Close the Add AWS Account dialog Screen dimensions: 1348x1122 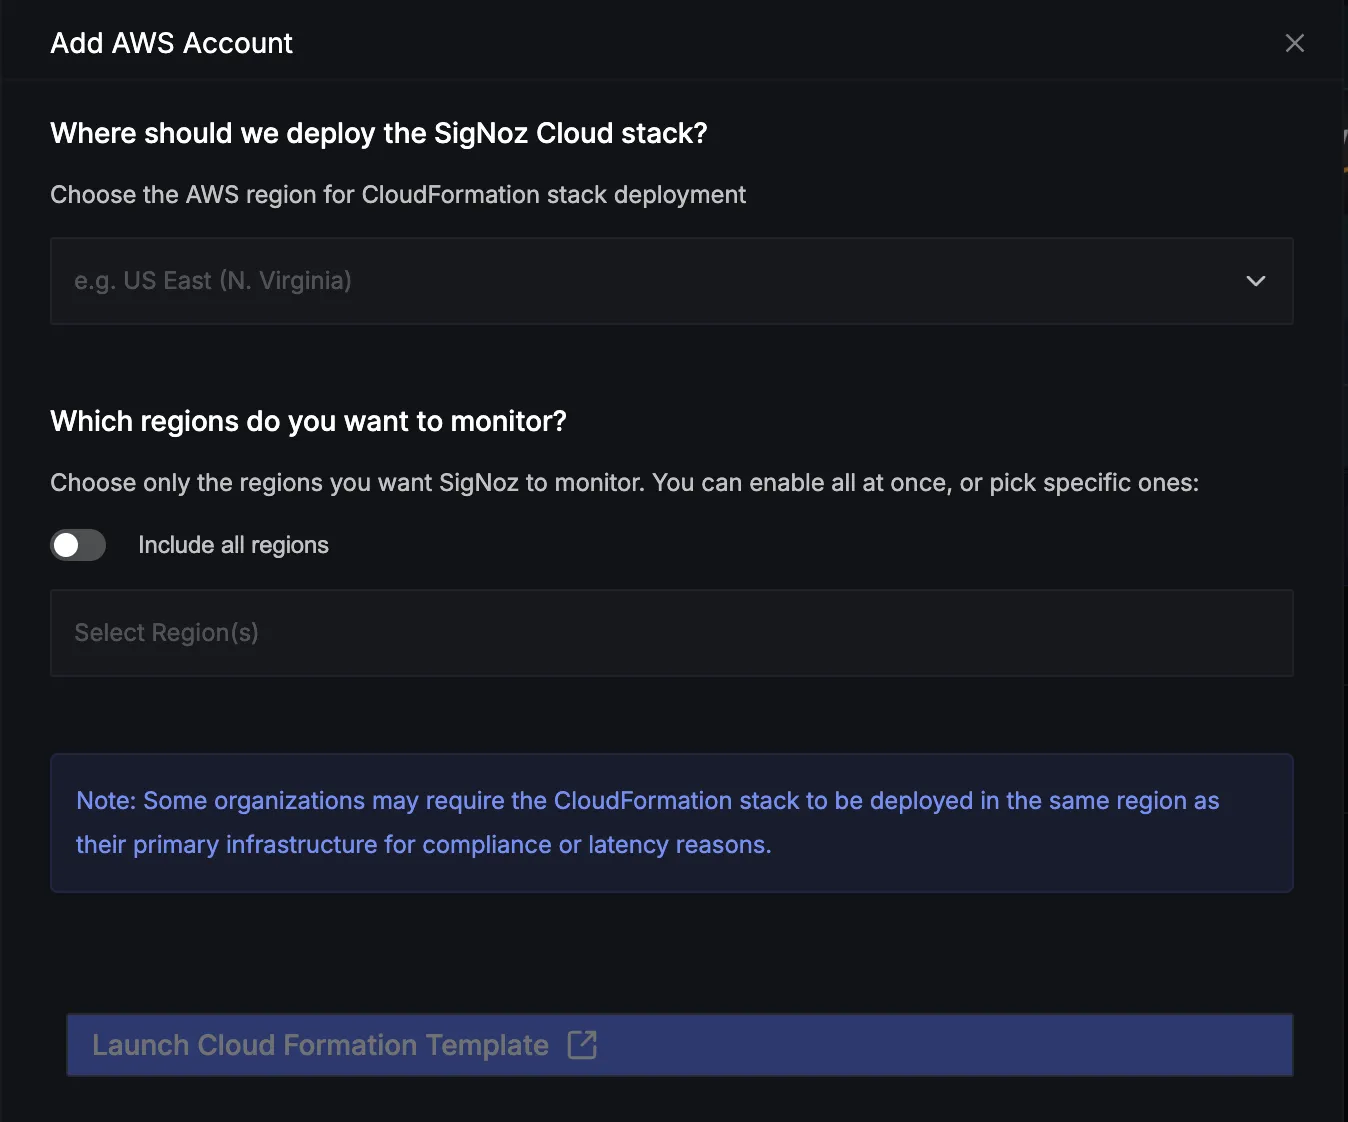point(1294,43)
